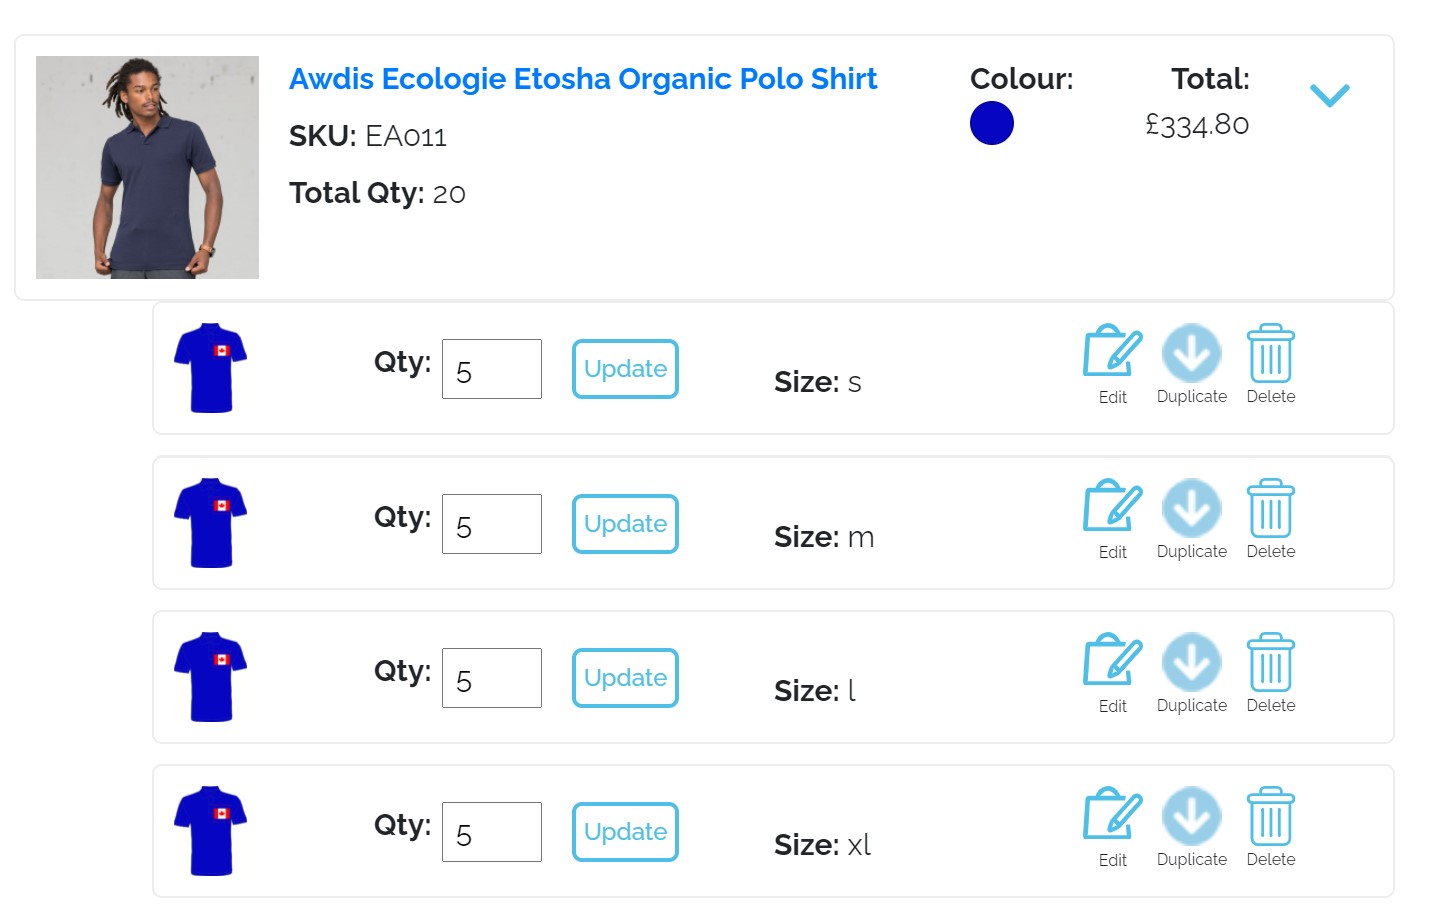The image size is (1446, 910).
Task: Click Update button for size s
Action: click(x=625, y=369)
